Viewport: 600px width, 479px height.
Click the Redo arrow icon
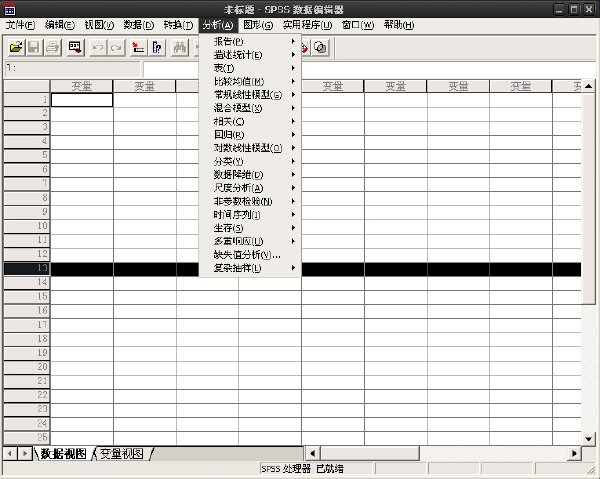[116, 48]
